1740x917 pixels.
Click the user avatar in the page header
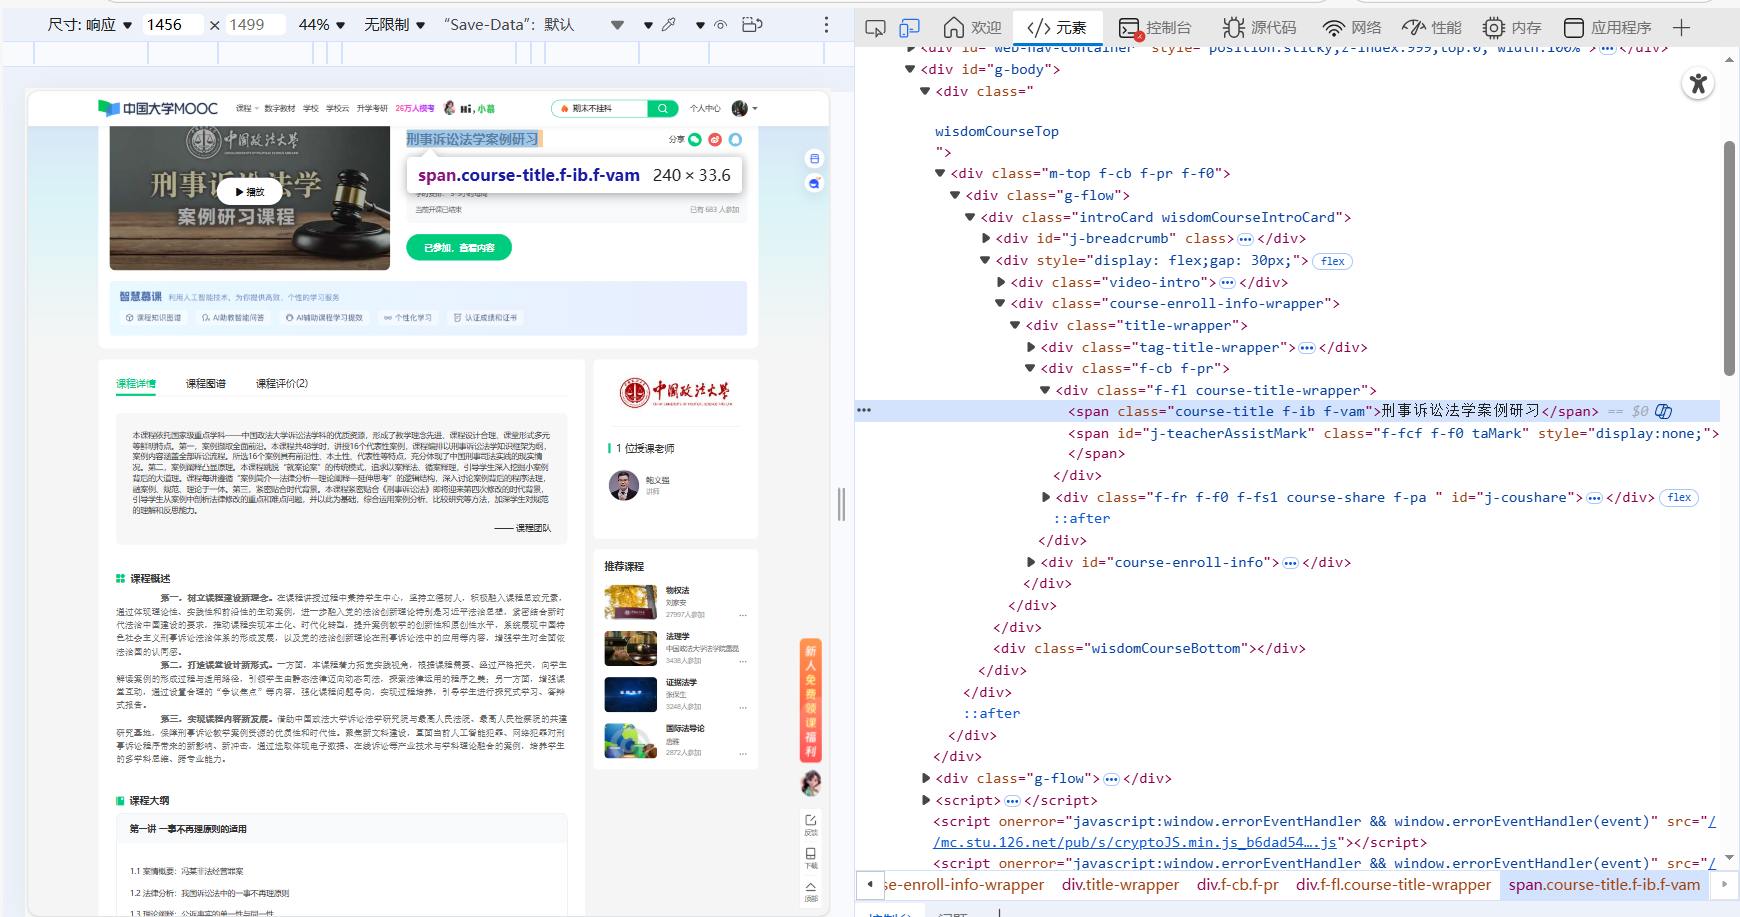point(740,108)
